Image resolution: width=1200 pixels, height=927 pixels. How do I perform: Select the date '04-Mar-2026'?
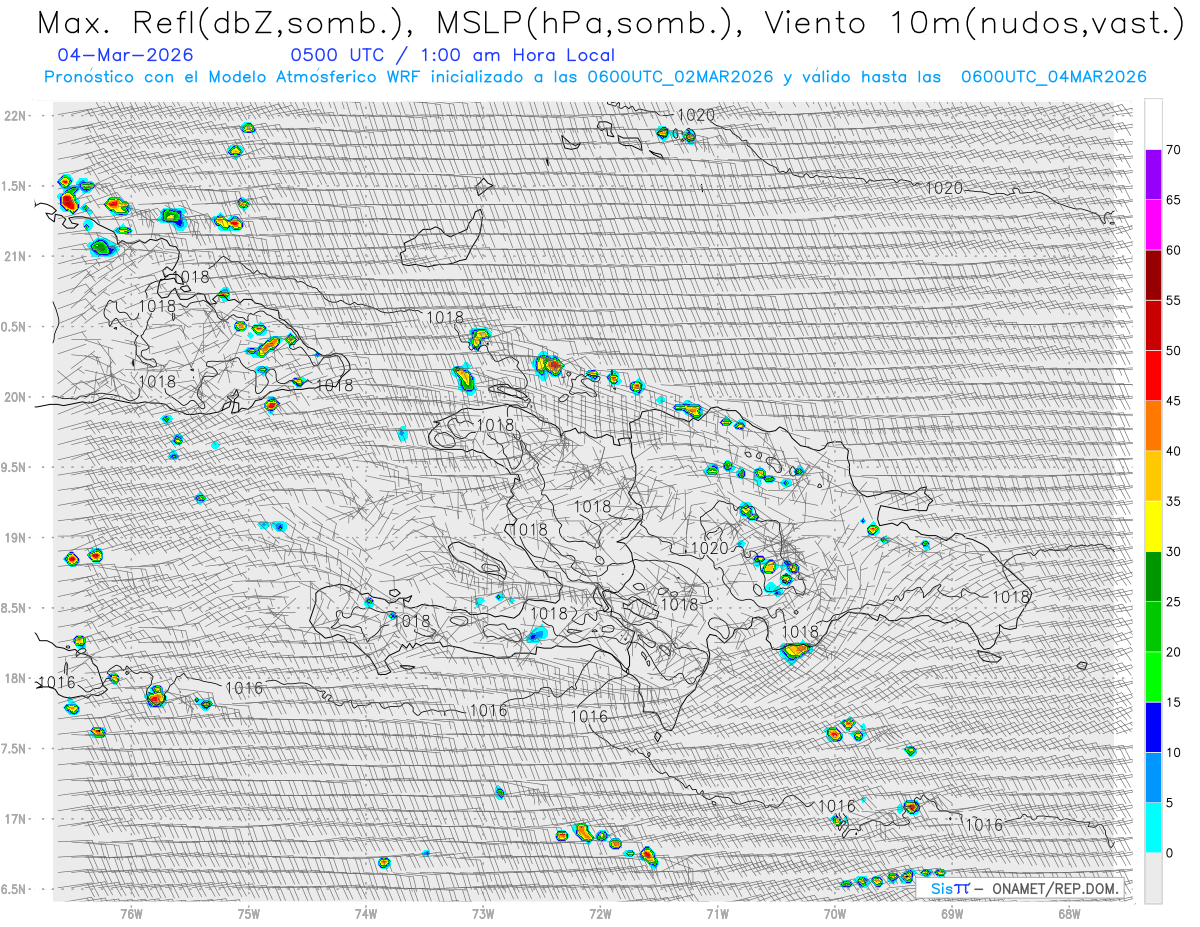coord(126,55)
